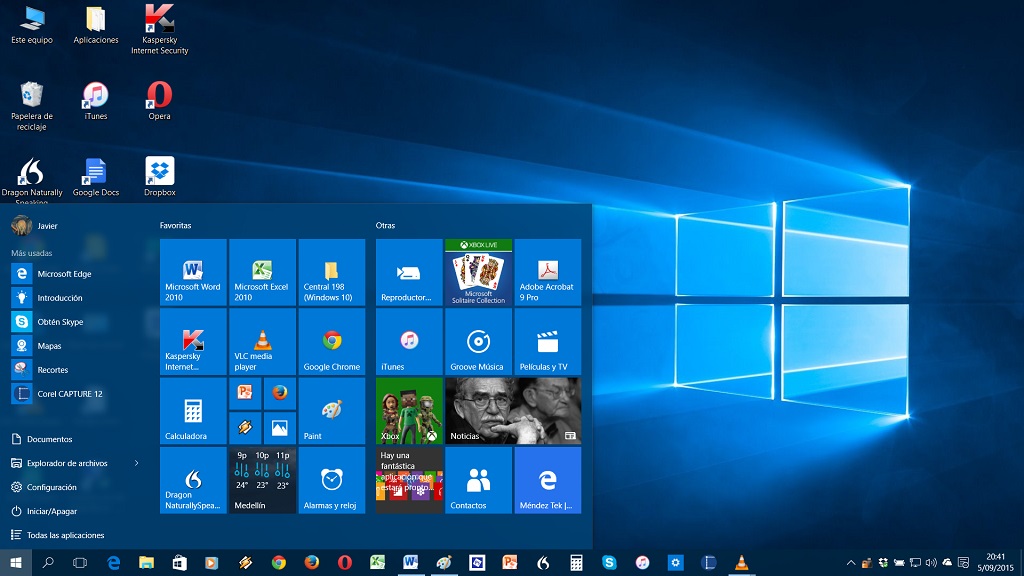Open the volume control in system tray

point(931,562)
